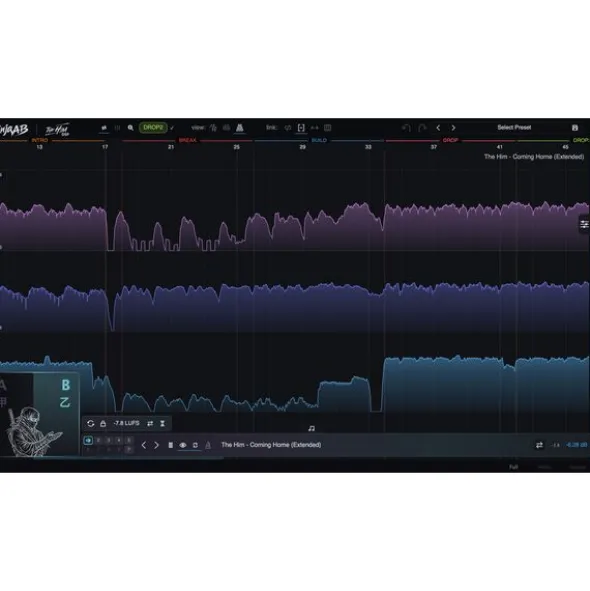The width and height of the screenshot is (590, 591).
Task: Open the Select Preset dropdown
Action: (514, 127)
